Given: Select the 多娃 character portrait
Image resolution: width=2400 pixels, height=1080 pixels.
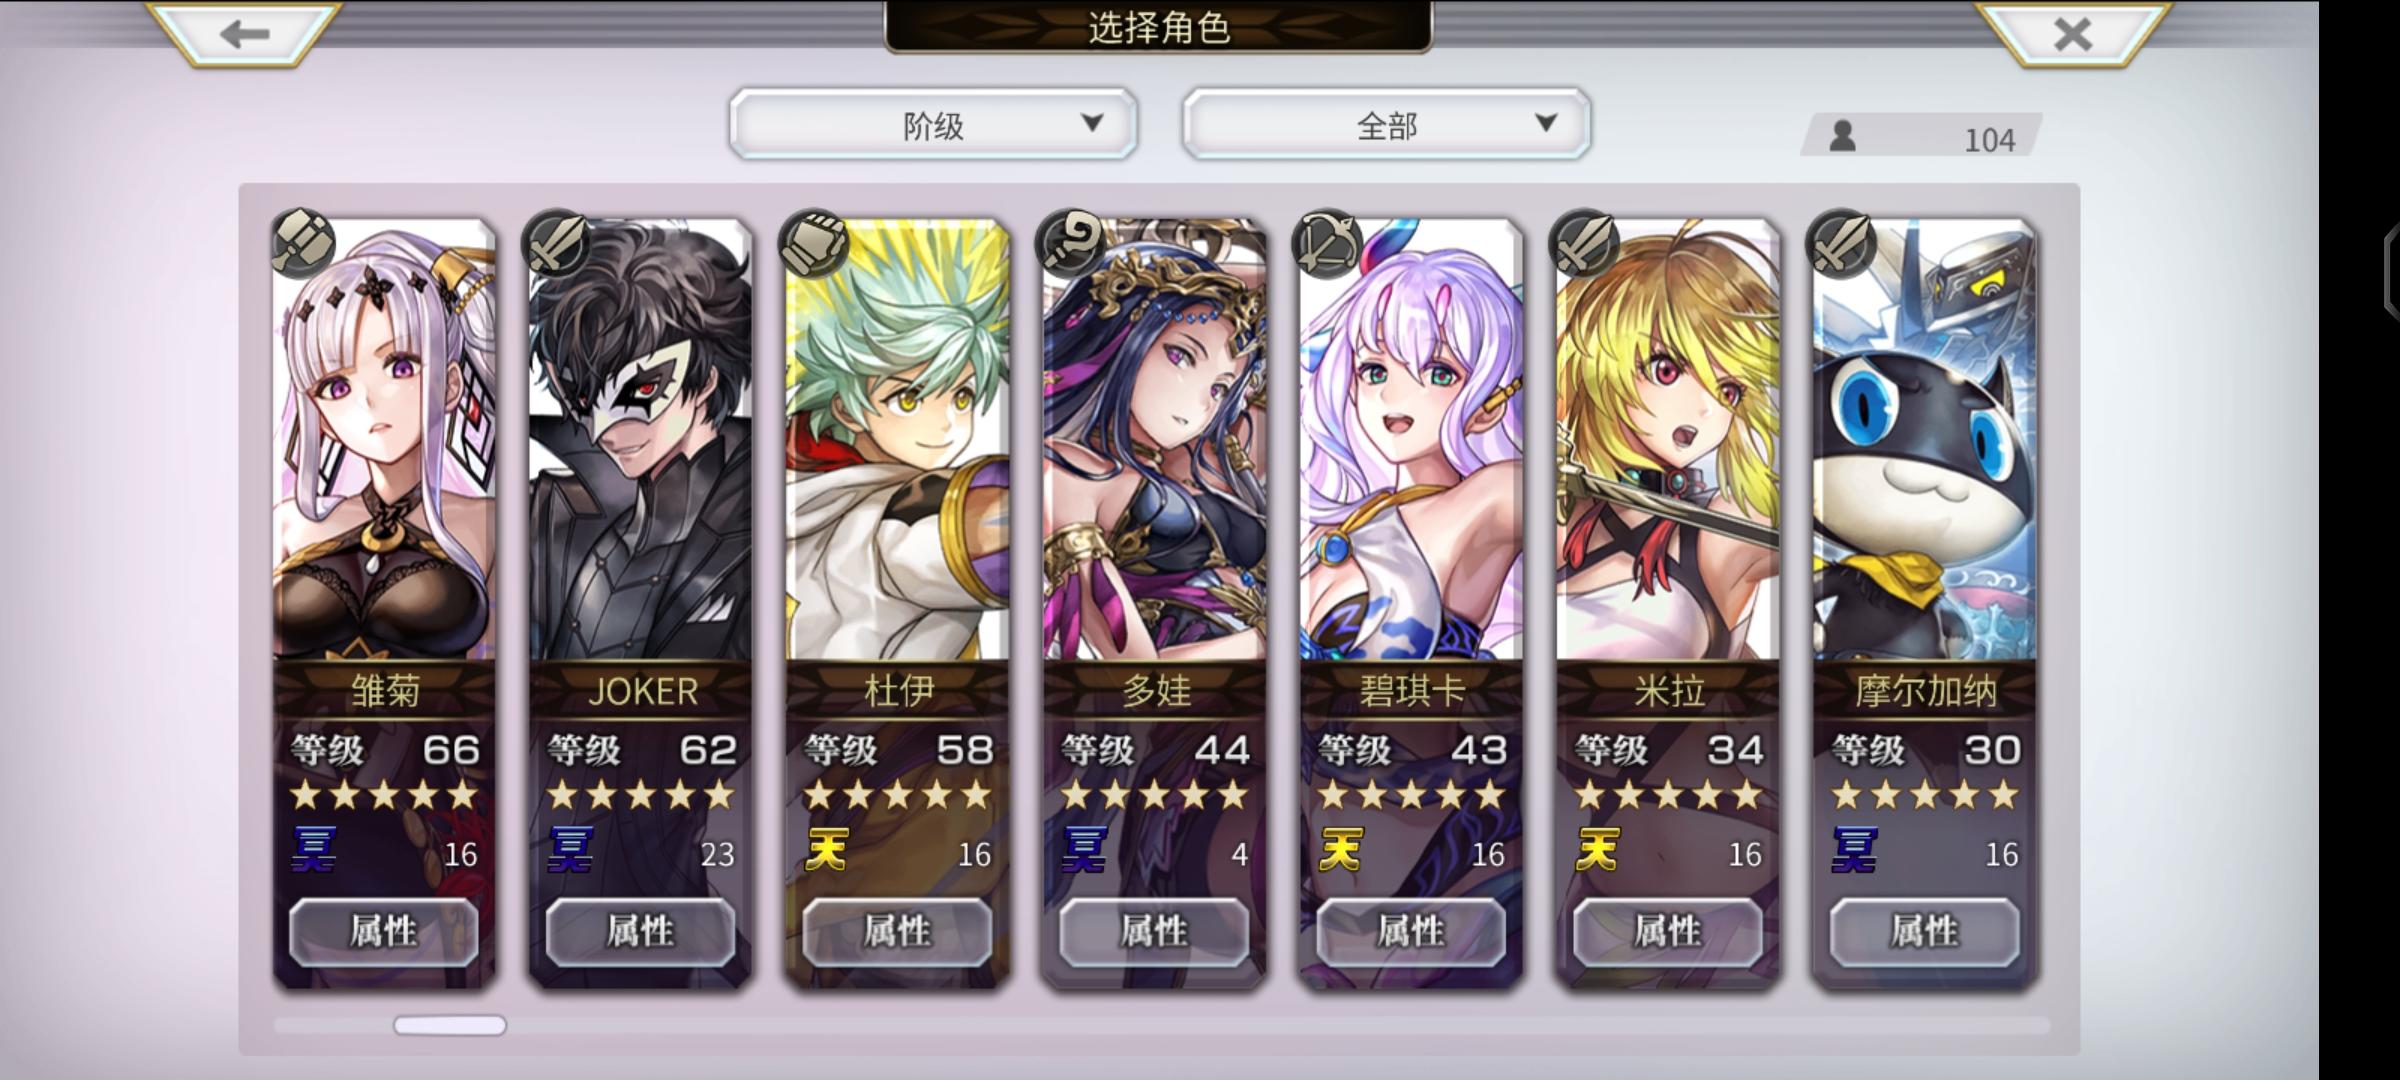Looking at the screenshot, I should 1154,440.
